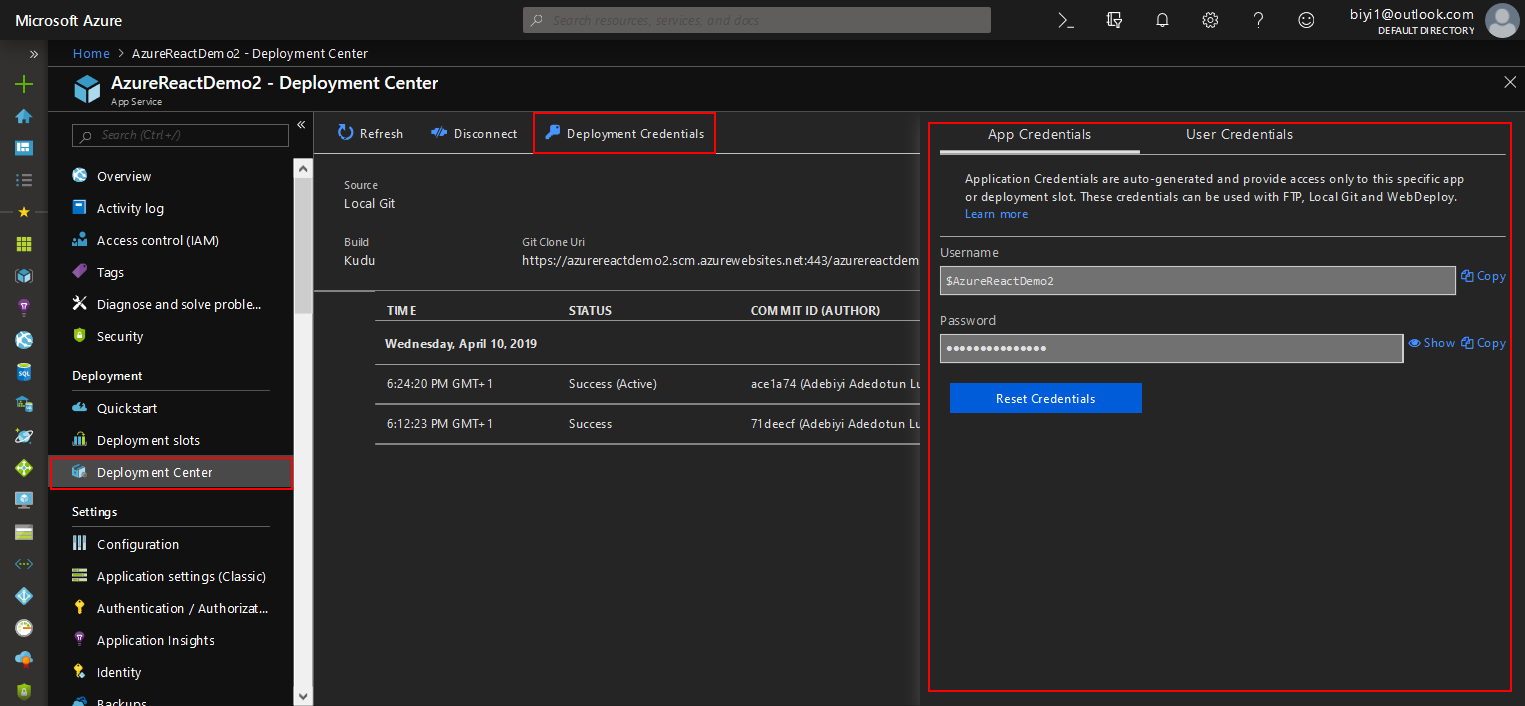Select Deployment Center in the resource menu
The height and width of the screenshot is (706, 1525).
[x=171, y=472]
